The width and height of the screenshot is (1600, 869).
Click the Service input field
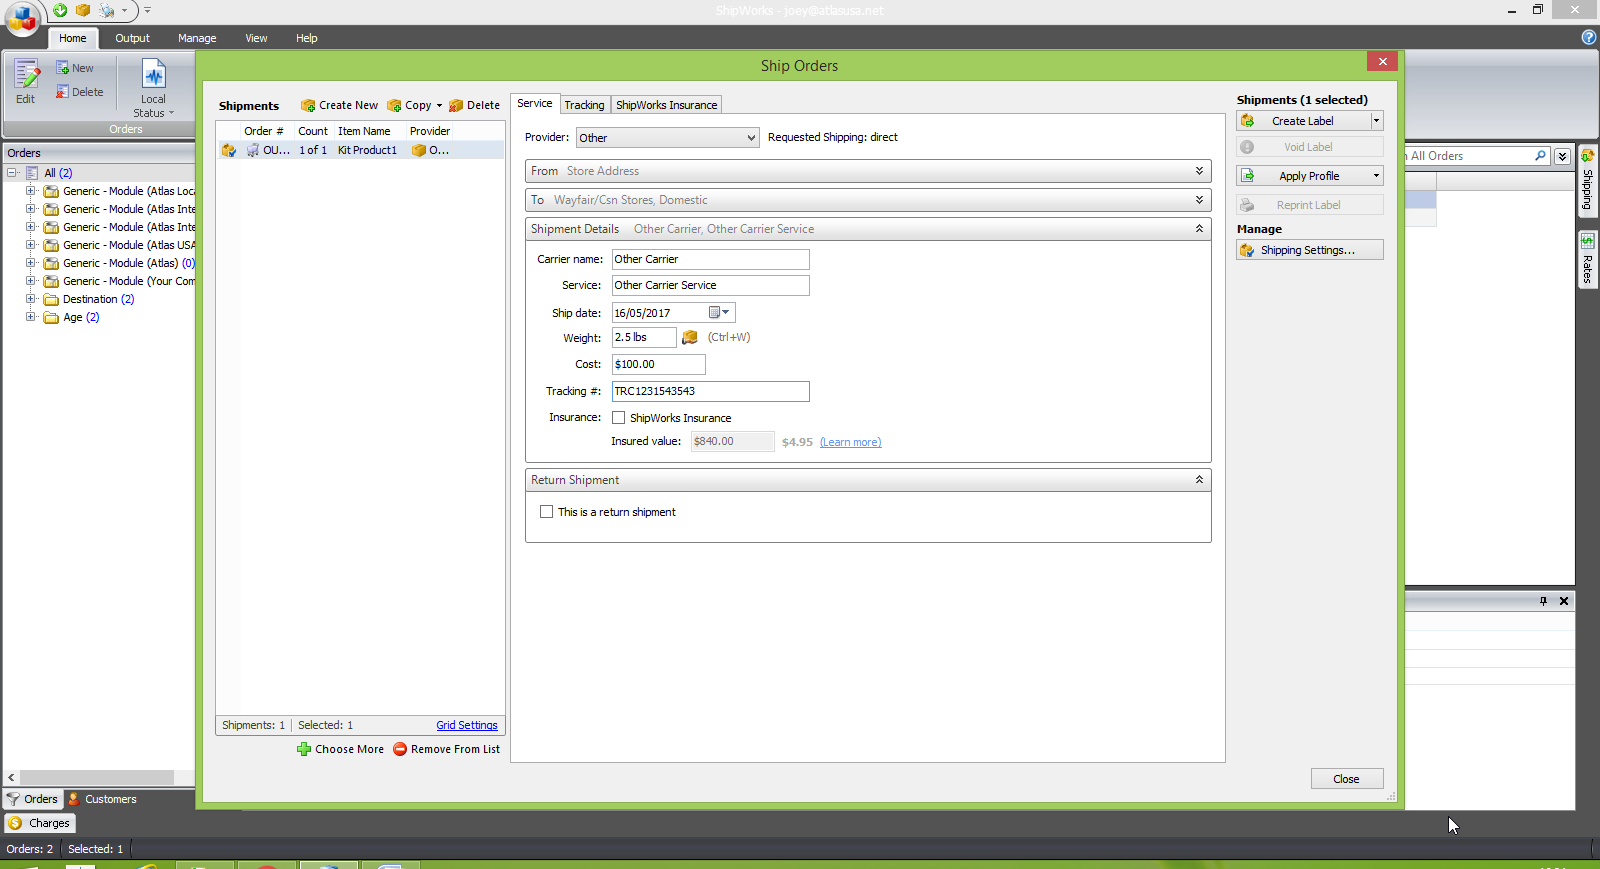click(710, 285)
